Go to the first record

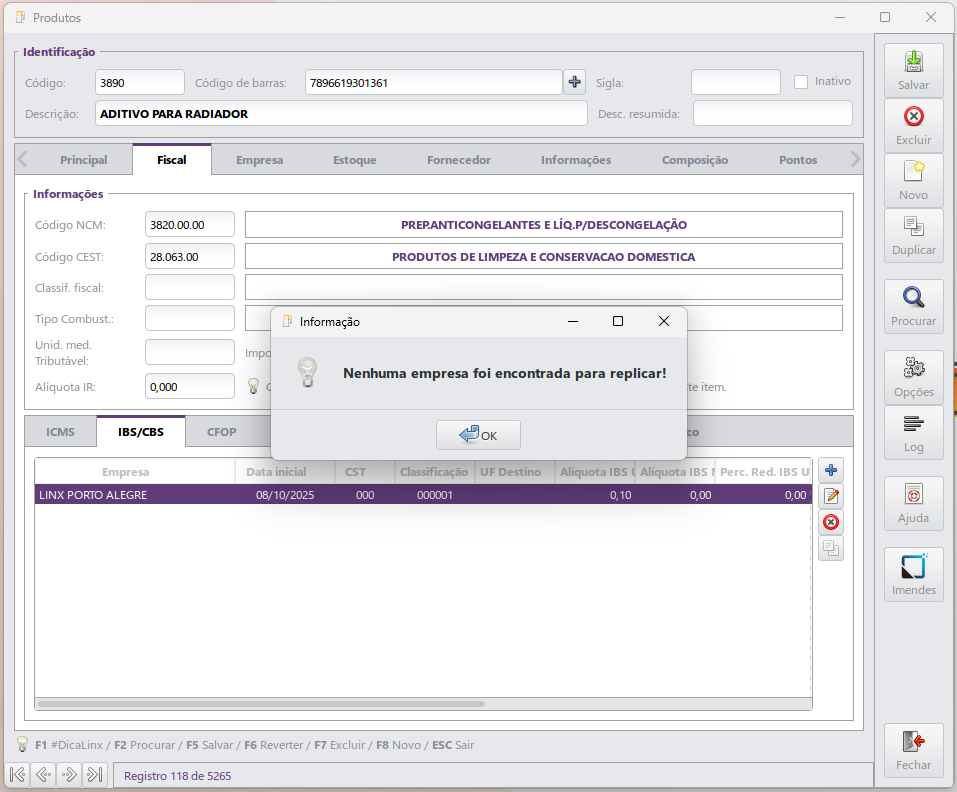(x=18, y=775)
